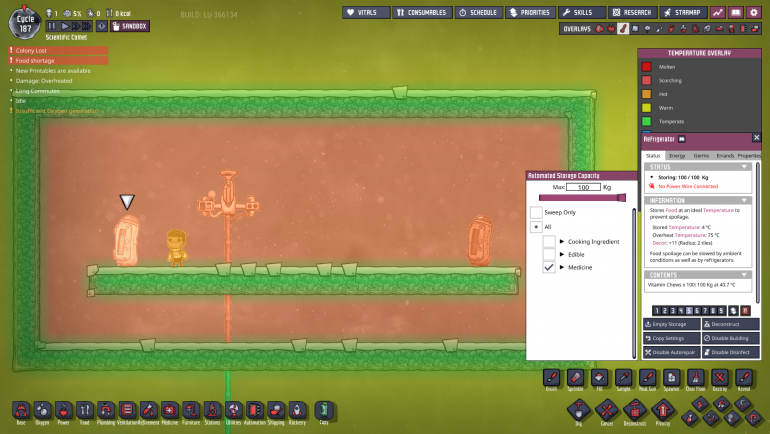Open the Rocketry build category

[x=297, y=409]
